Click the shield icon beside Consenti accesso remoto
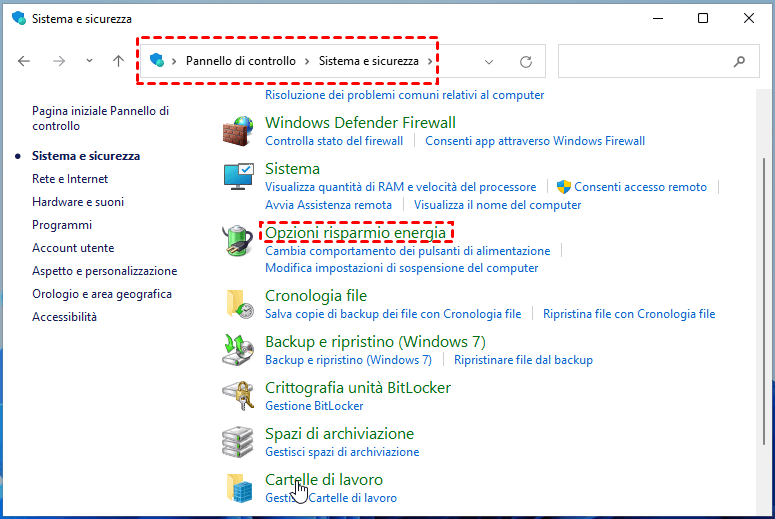This screenshot has width=775, height=519. click(x=563, y=187)
